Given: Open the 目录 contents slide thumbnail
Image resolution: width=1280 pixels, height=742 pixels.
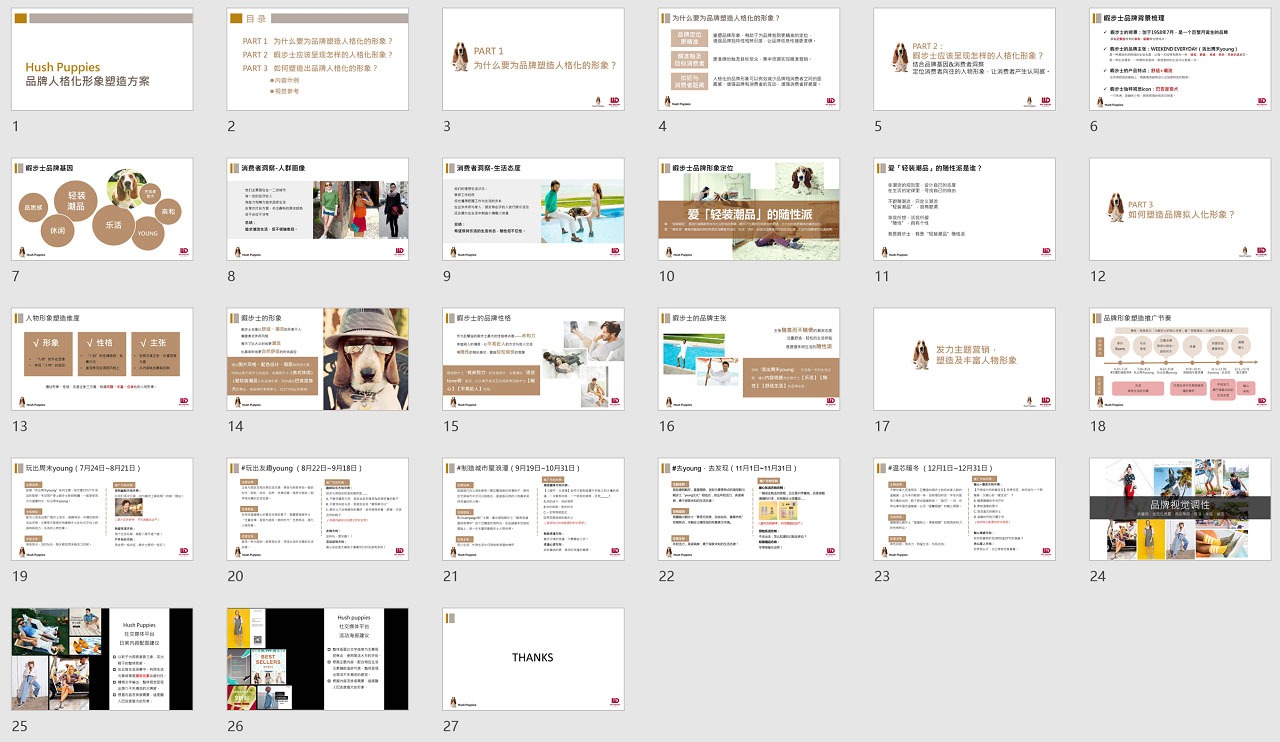Looking at the screenshot, I should [x=318, y=59].
